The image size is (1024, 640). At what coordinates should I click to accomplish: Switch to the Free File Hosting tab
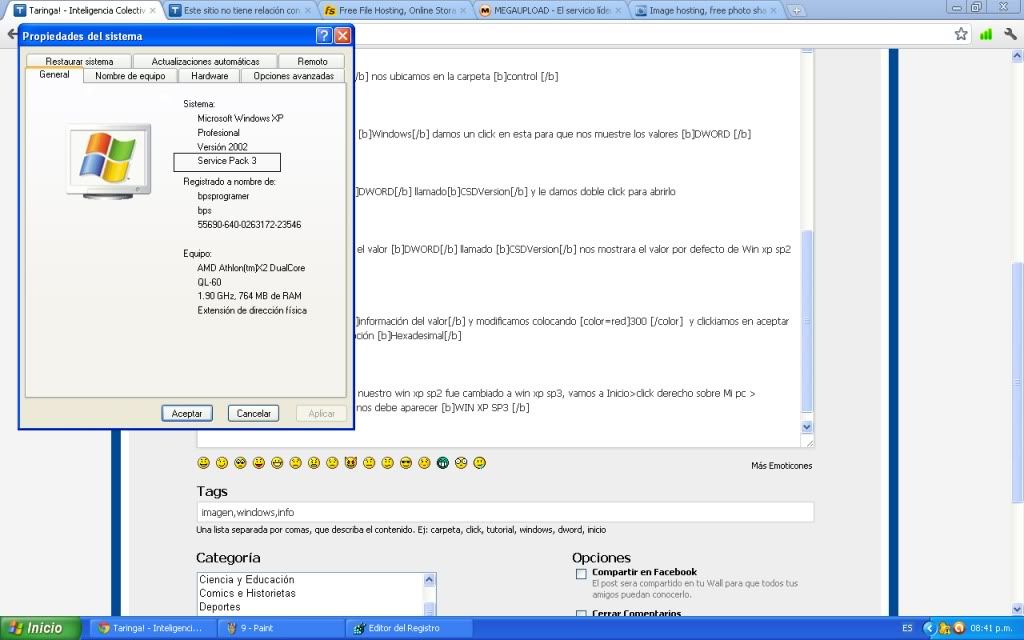click(x=397, y=10)
